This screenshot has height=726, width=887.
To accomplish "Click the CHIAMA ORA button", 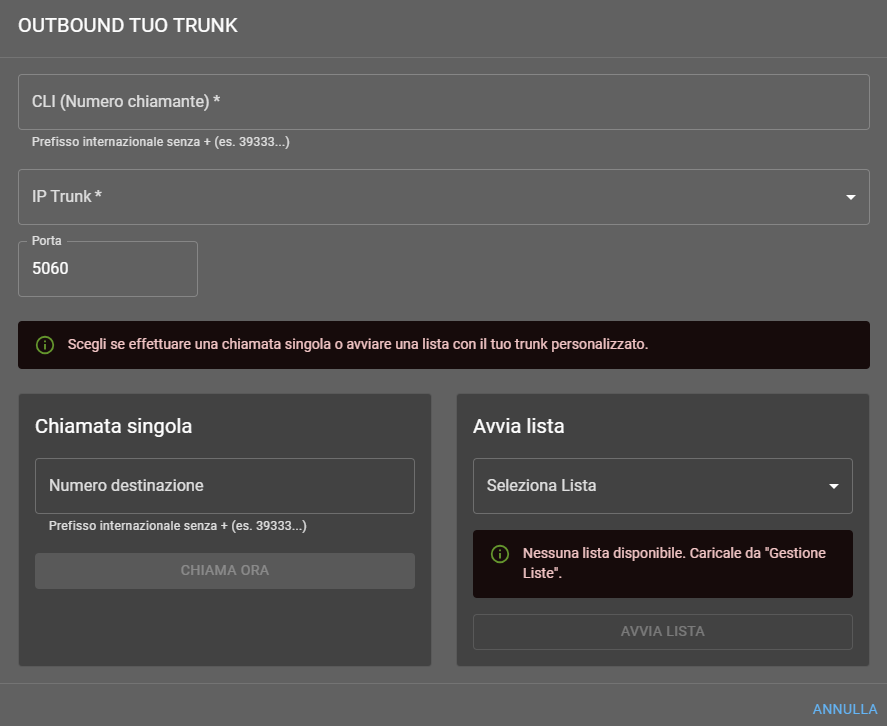I will coord(224,570).
